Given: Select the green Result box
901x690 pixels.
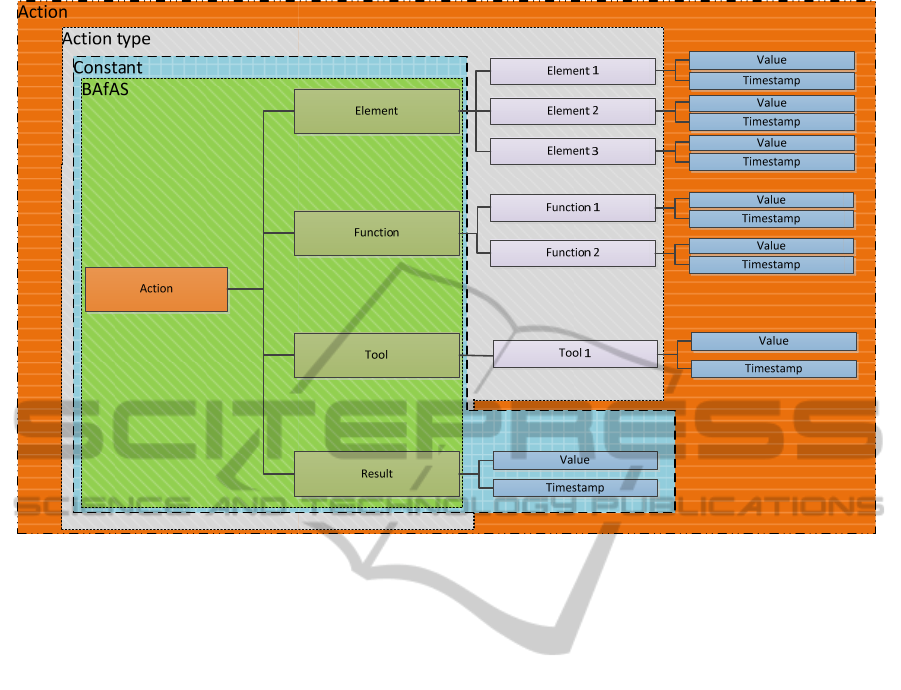Looking at the screenshot, I should pyautogui.click(x=376, y=474).
